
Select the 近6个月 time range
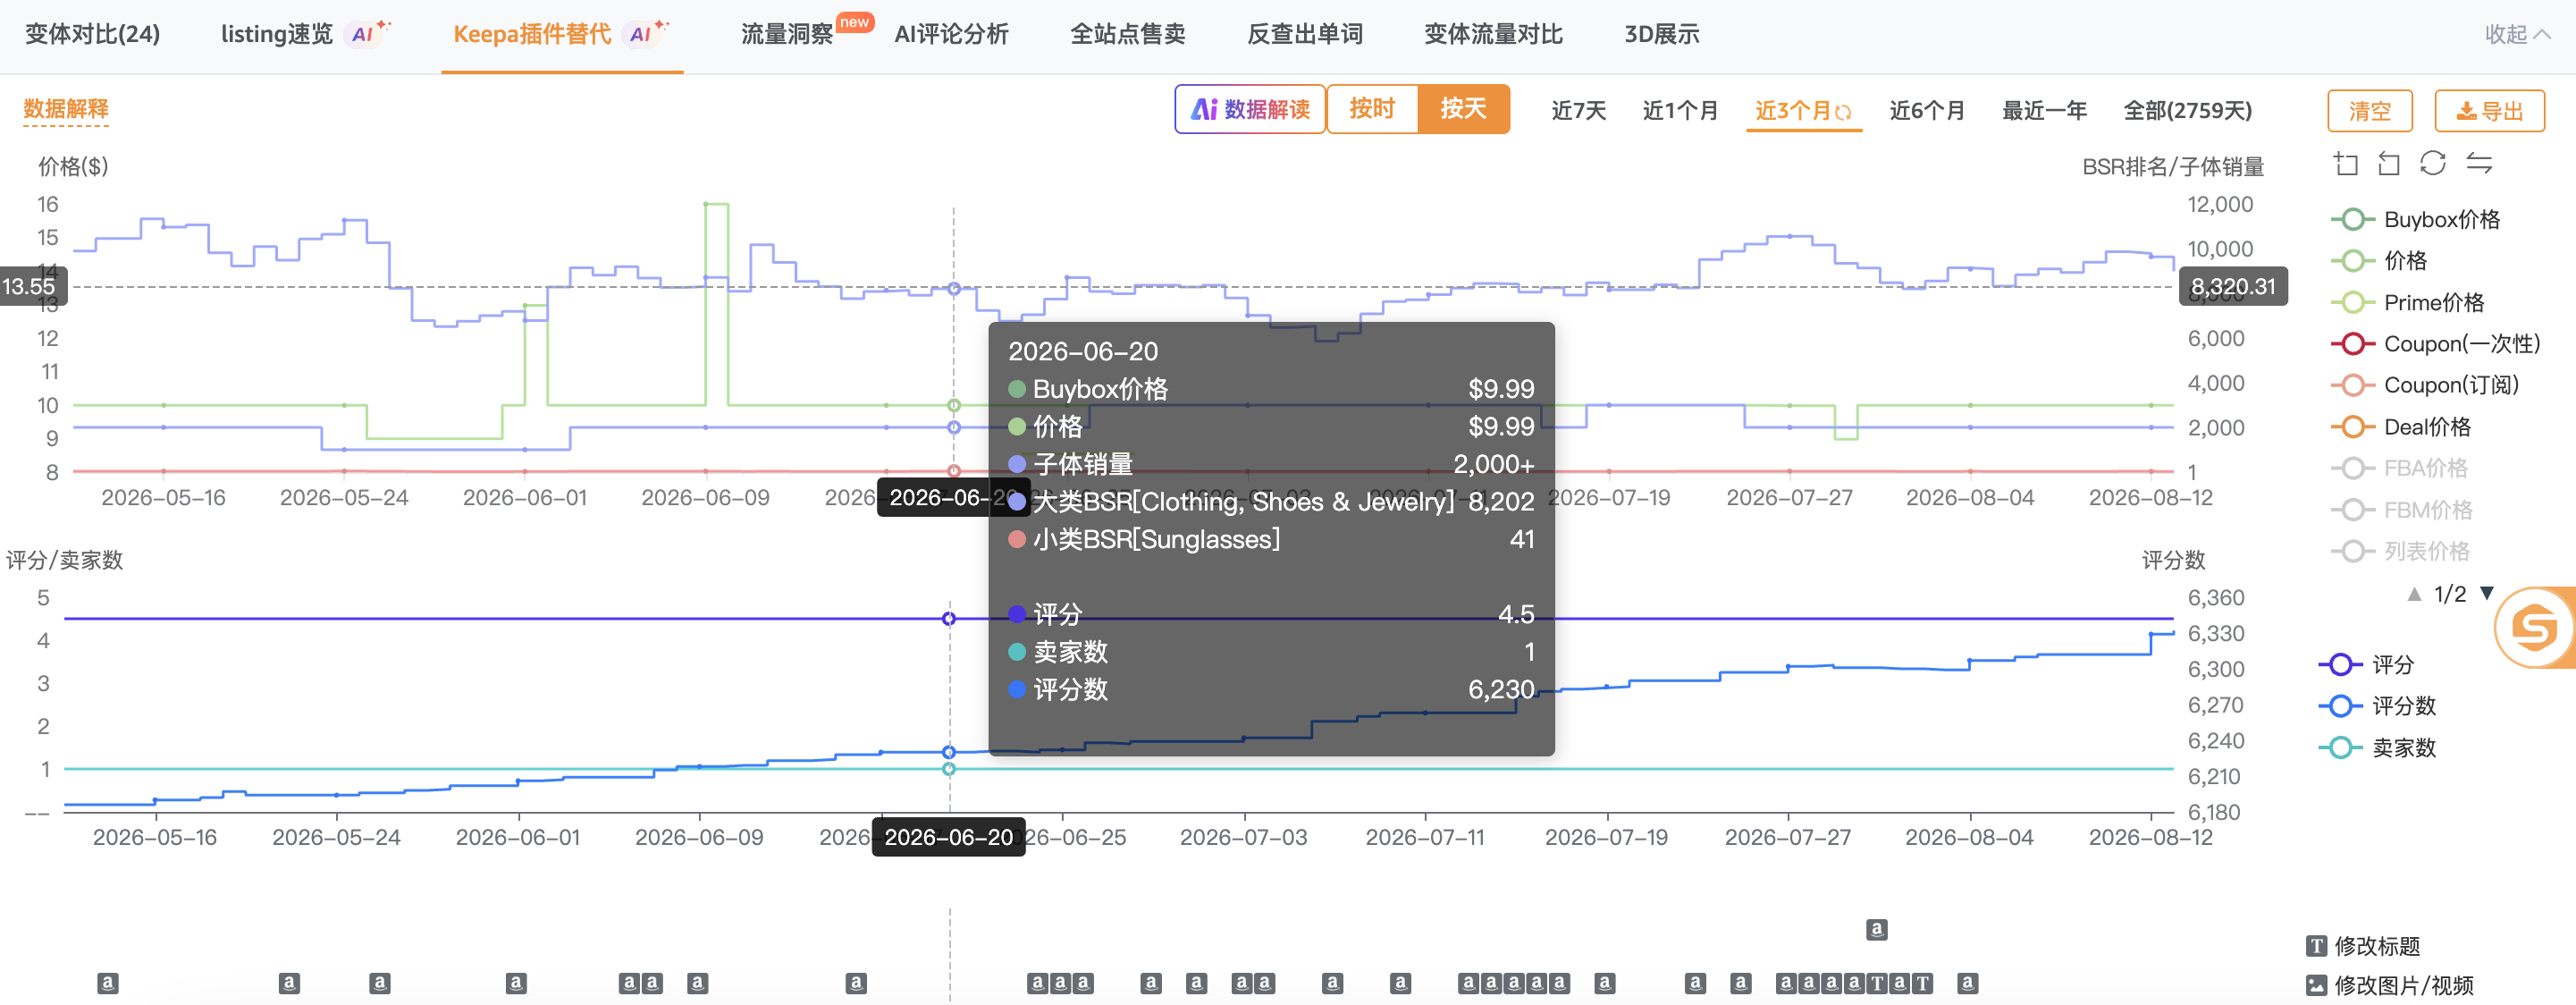click(1927, 110)
